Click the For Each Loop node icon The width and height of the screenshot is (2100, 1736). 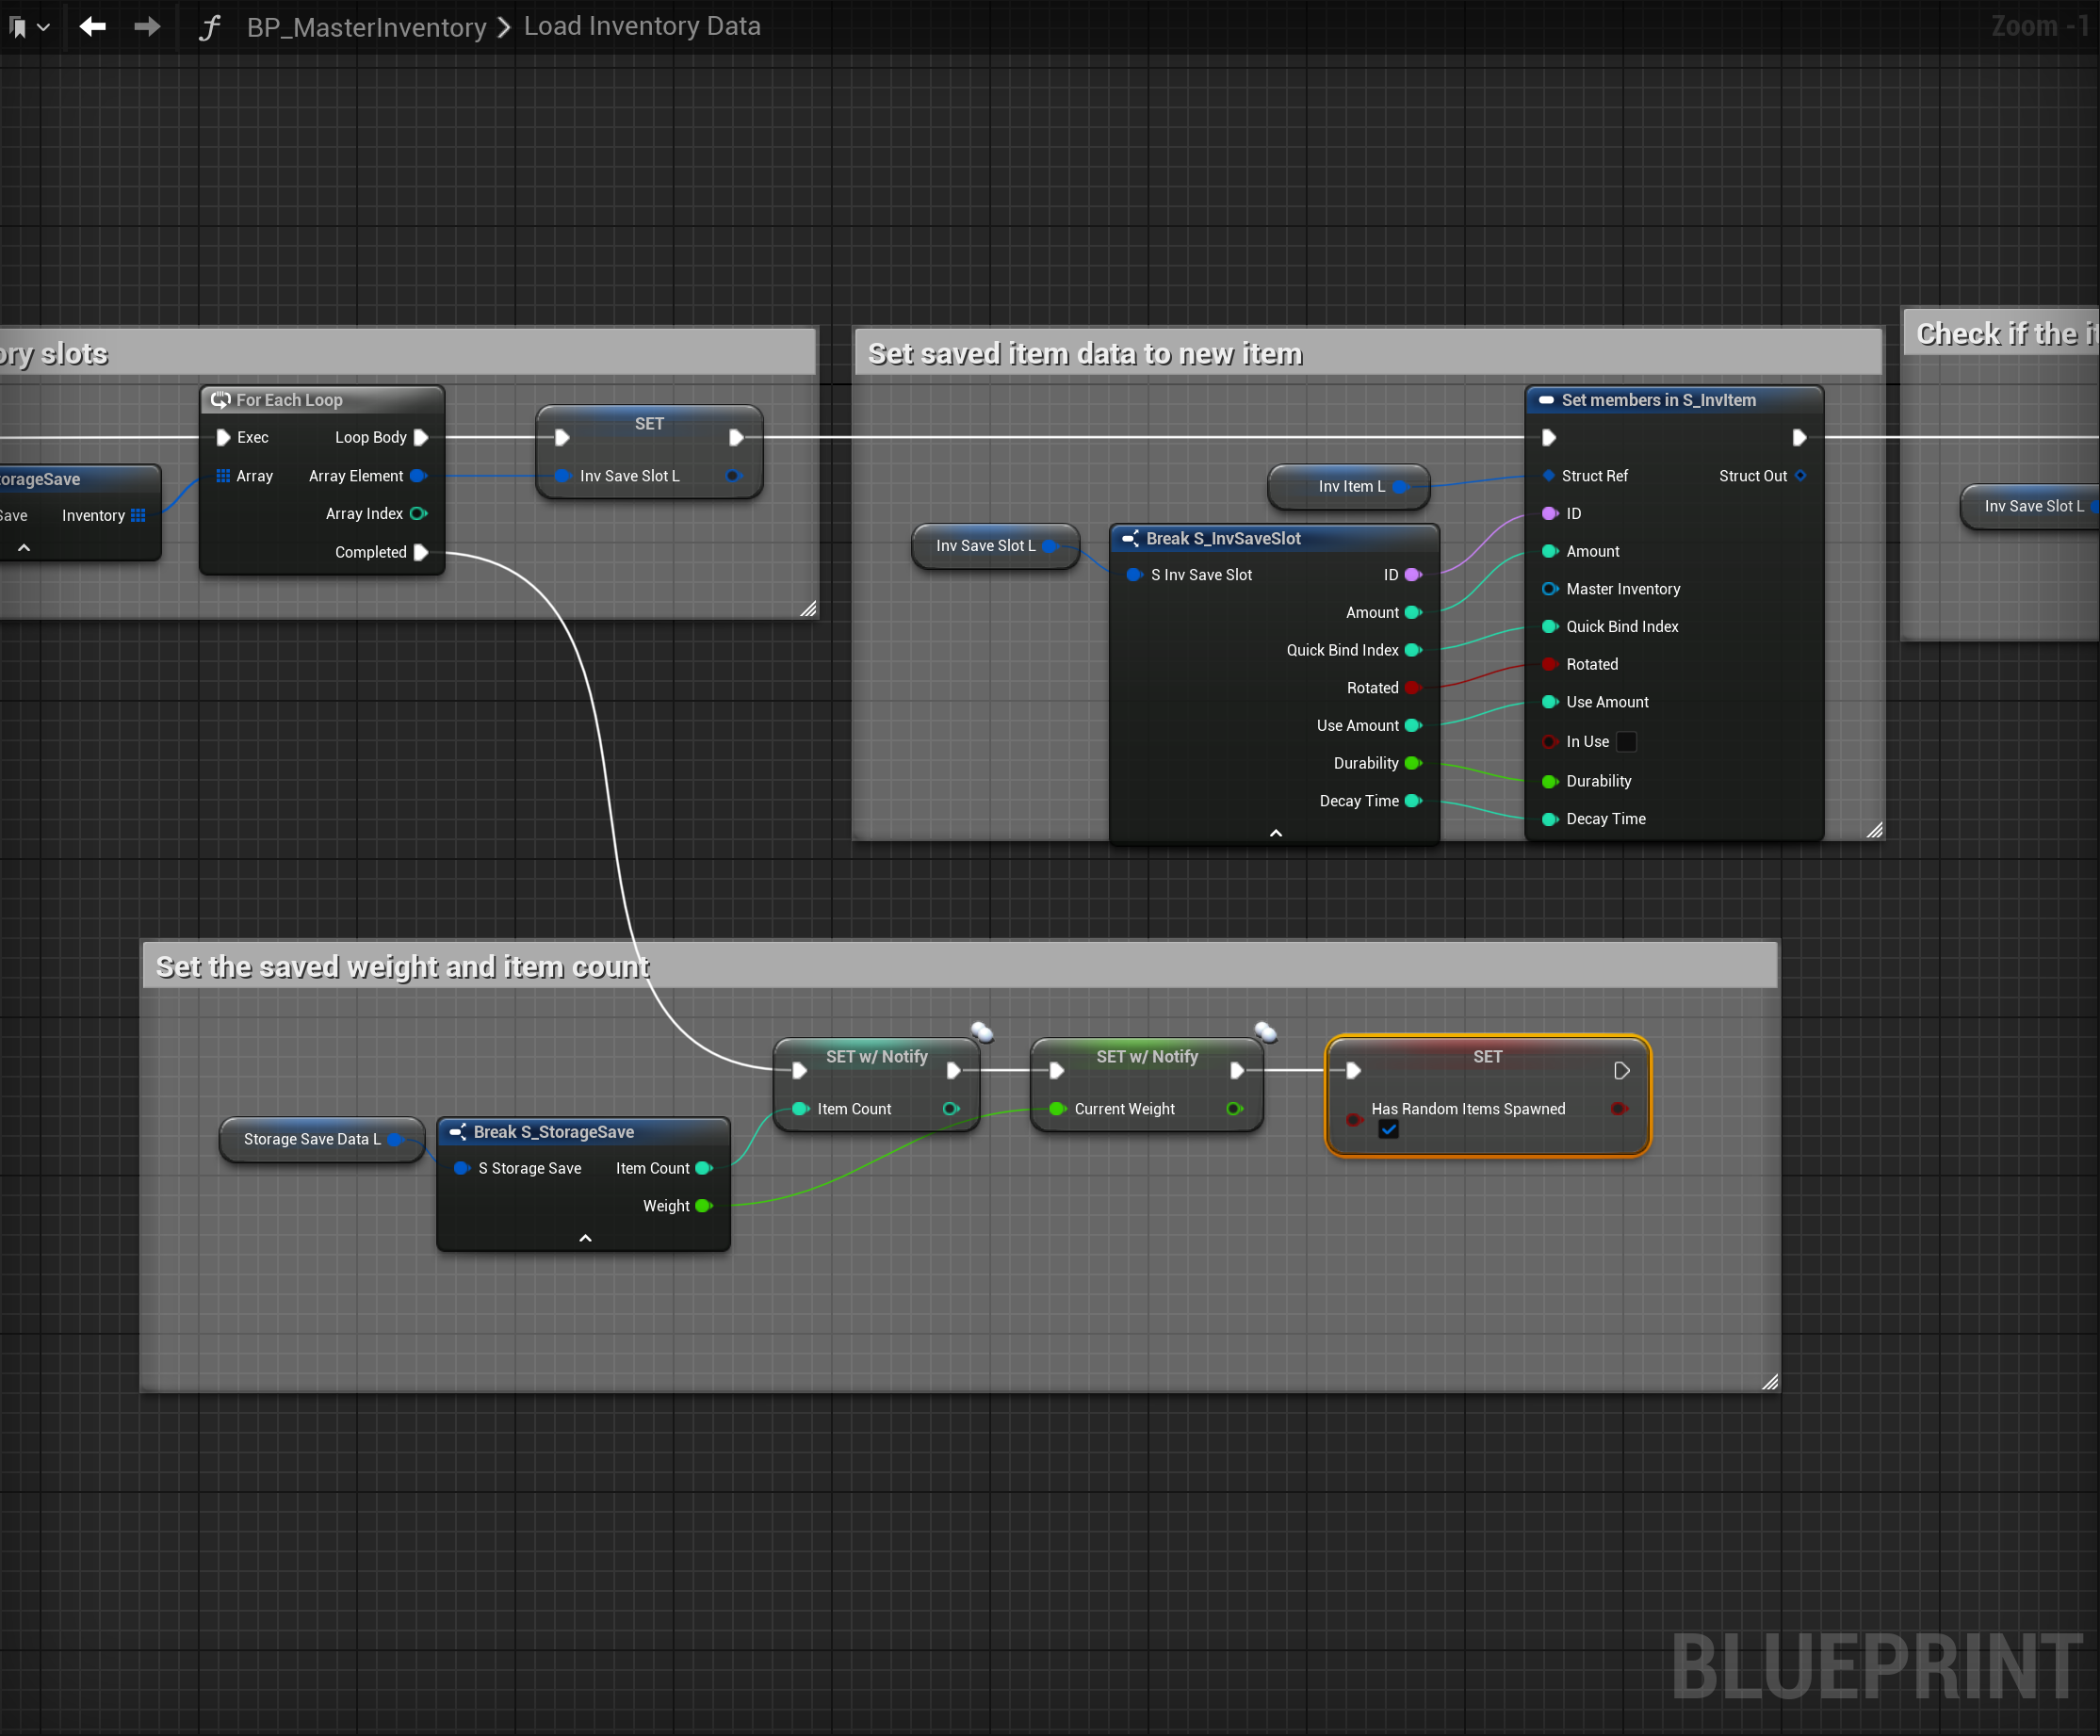(220, 400)
